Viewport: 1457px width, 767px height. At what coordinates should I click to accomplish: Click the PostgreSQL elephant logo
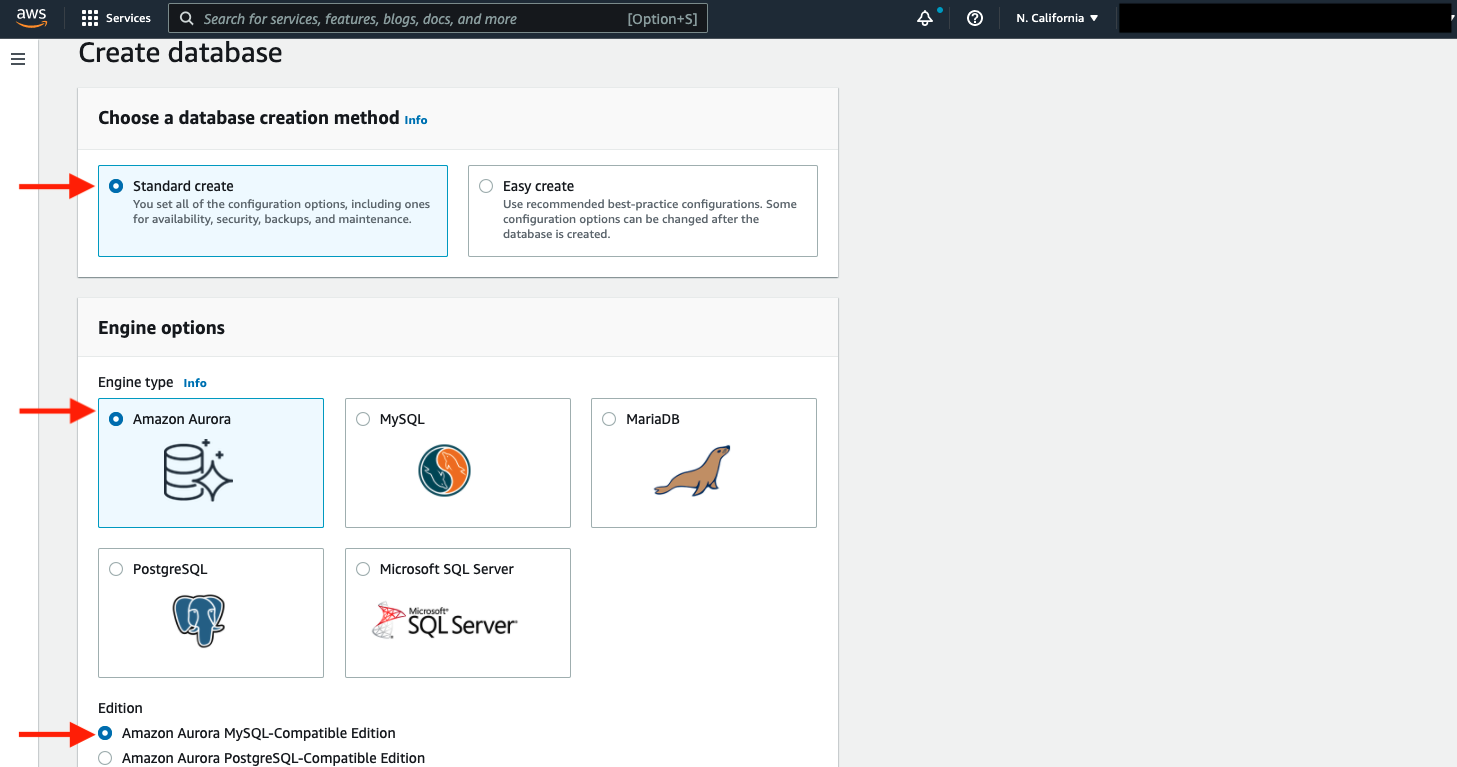198,620
